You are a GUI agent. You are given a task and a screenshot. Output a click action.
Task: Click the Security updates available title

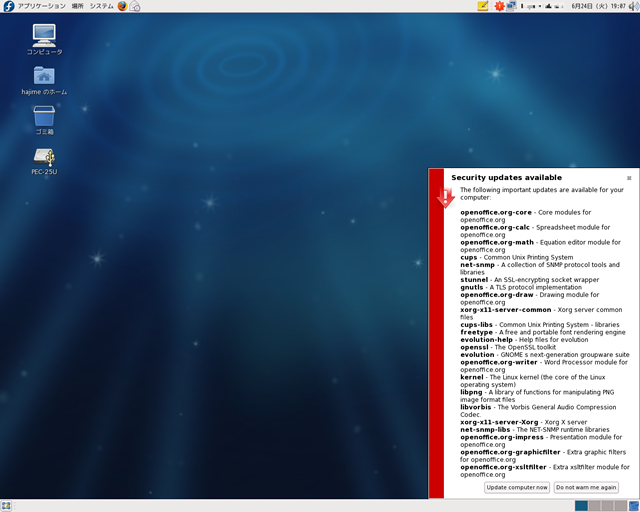(x=507, y=178)
